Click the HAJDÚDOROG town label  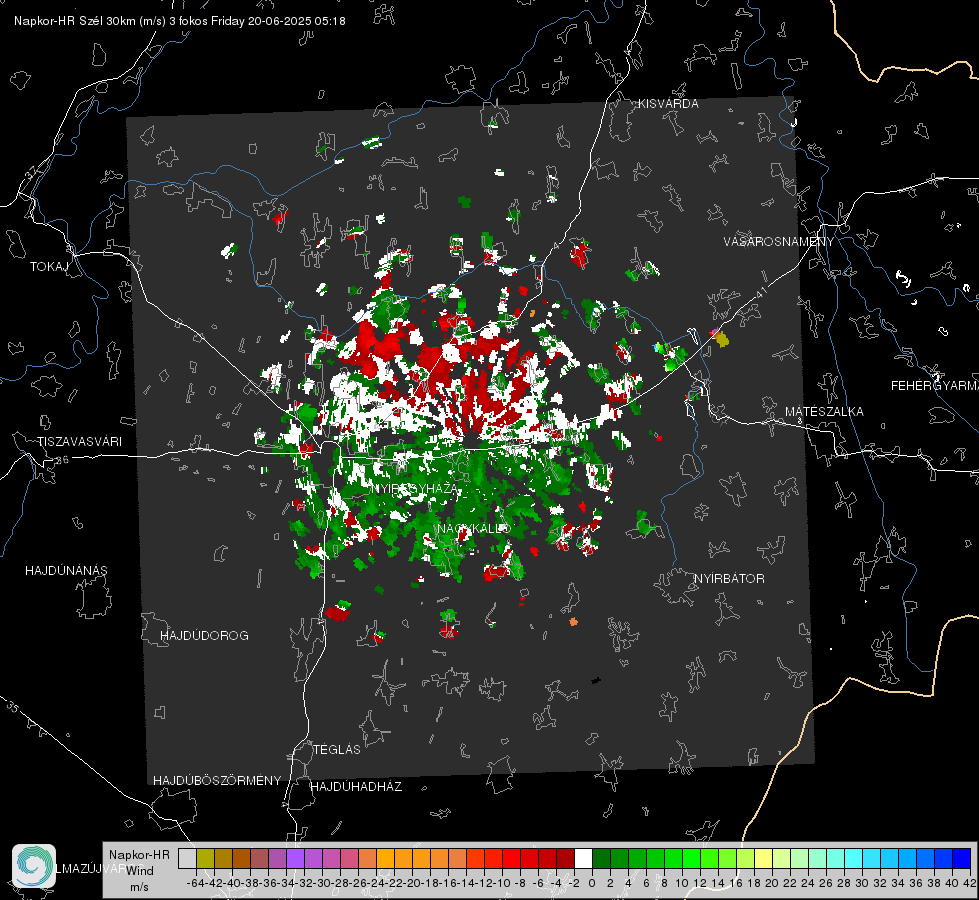[204, 635]
